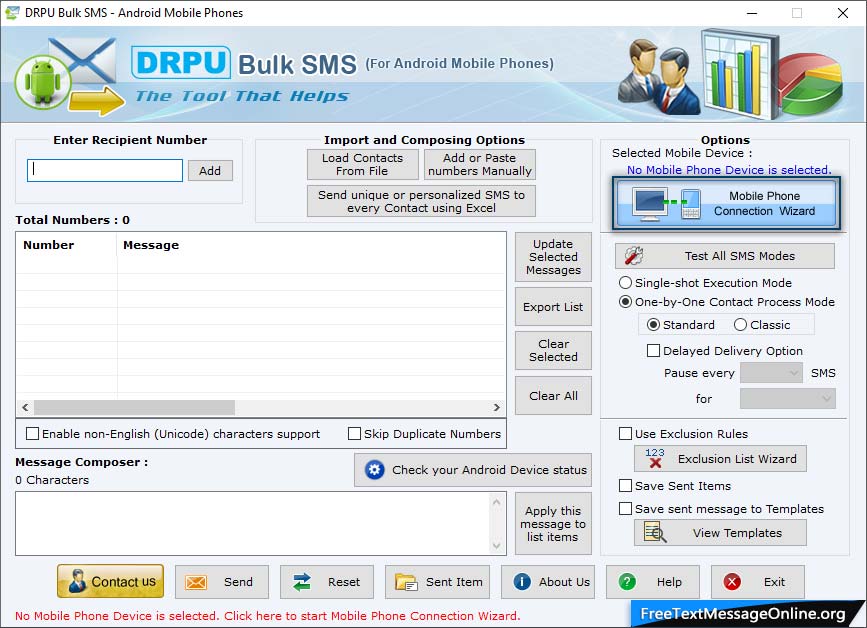Click the FreeTextMessageOnline.org link

743,614
